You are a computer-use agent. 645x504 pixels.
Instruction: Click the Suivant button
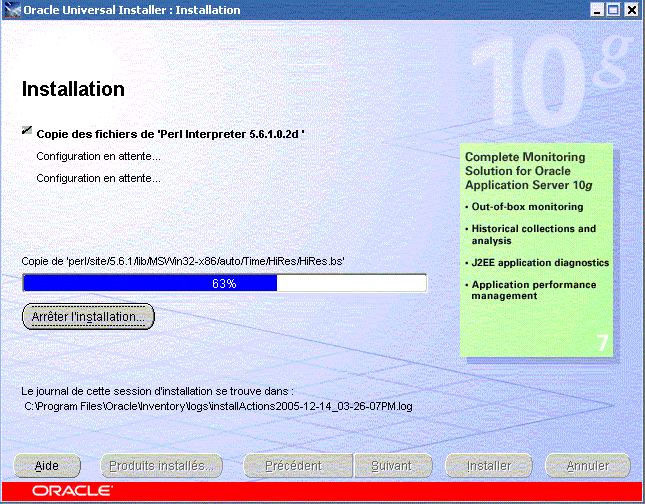pyautogui.click(x=391, y=466)
